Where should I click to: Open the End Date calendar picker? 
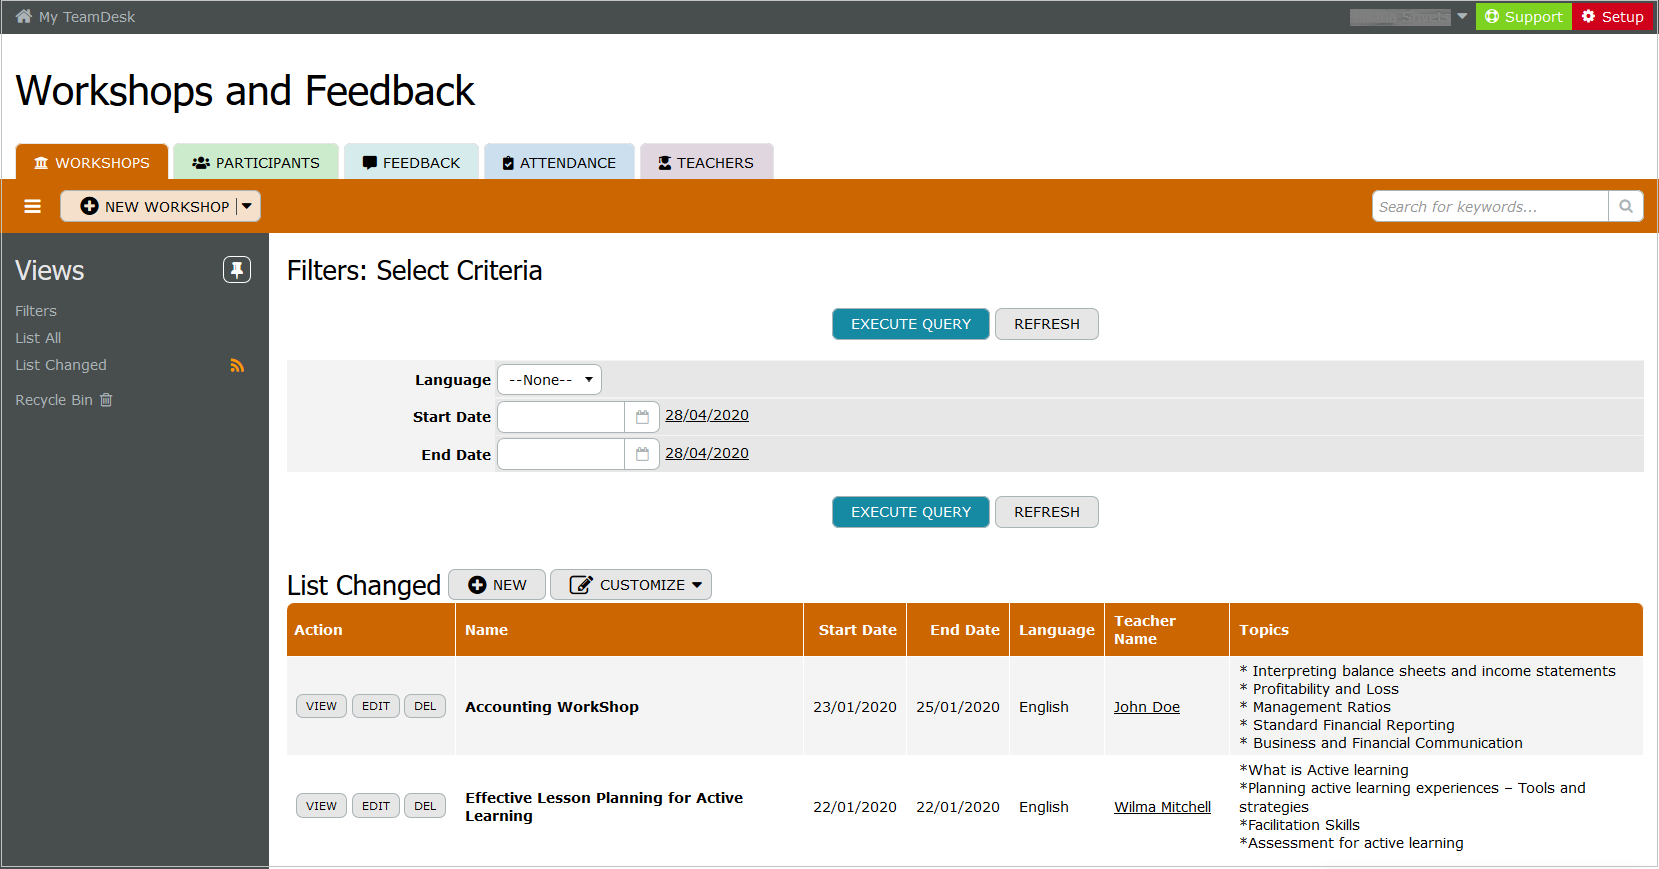pyautogui.click(x=642, y=454)
